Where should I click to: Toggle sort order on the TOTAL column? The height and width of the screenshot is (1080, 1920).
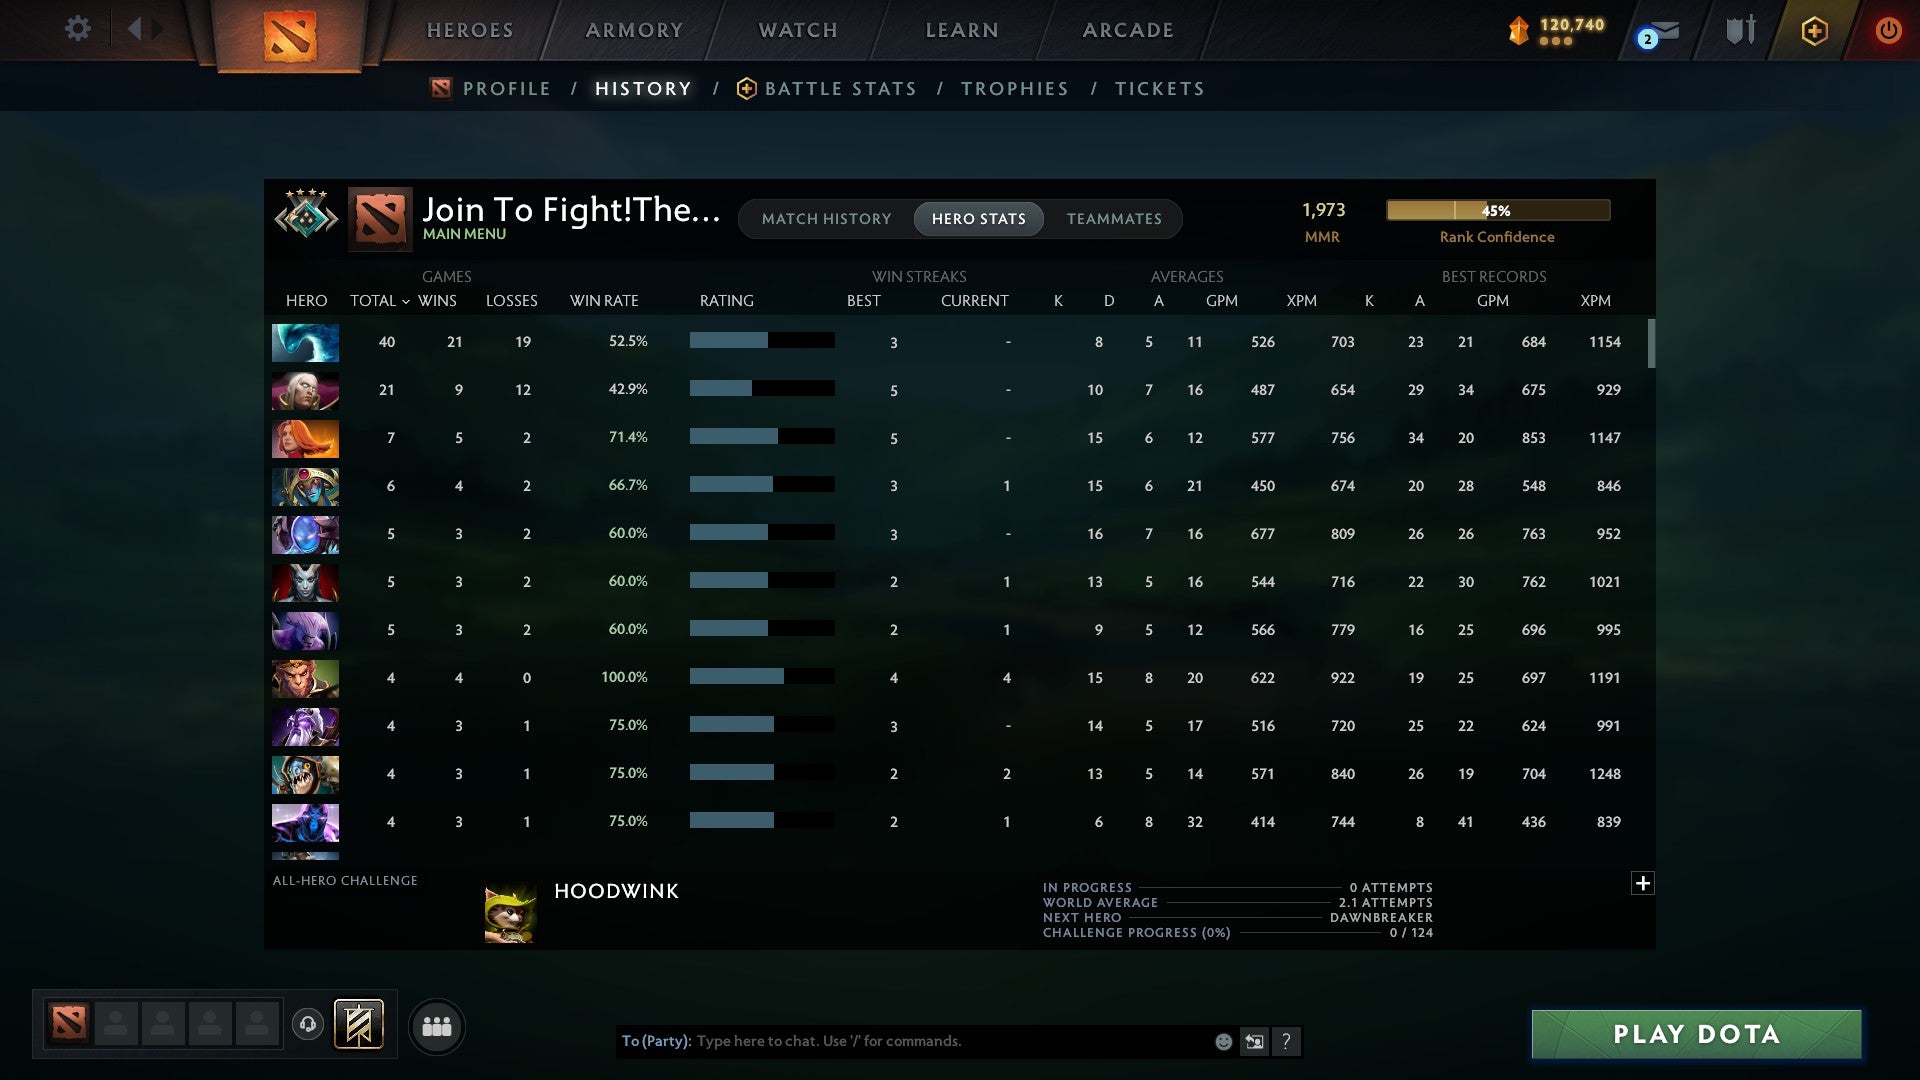(372, 300)
